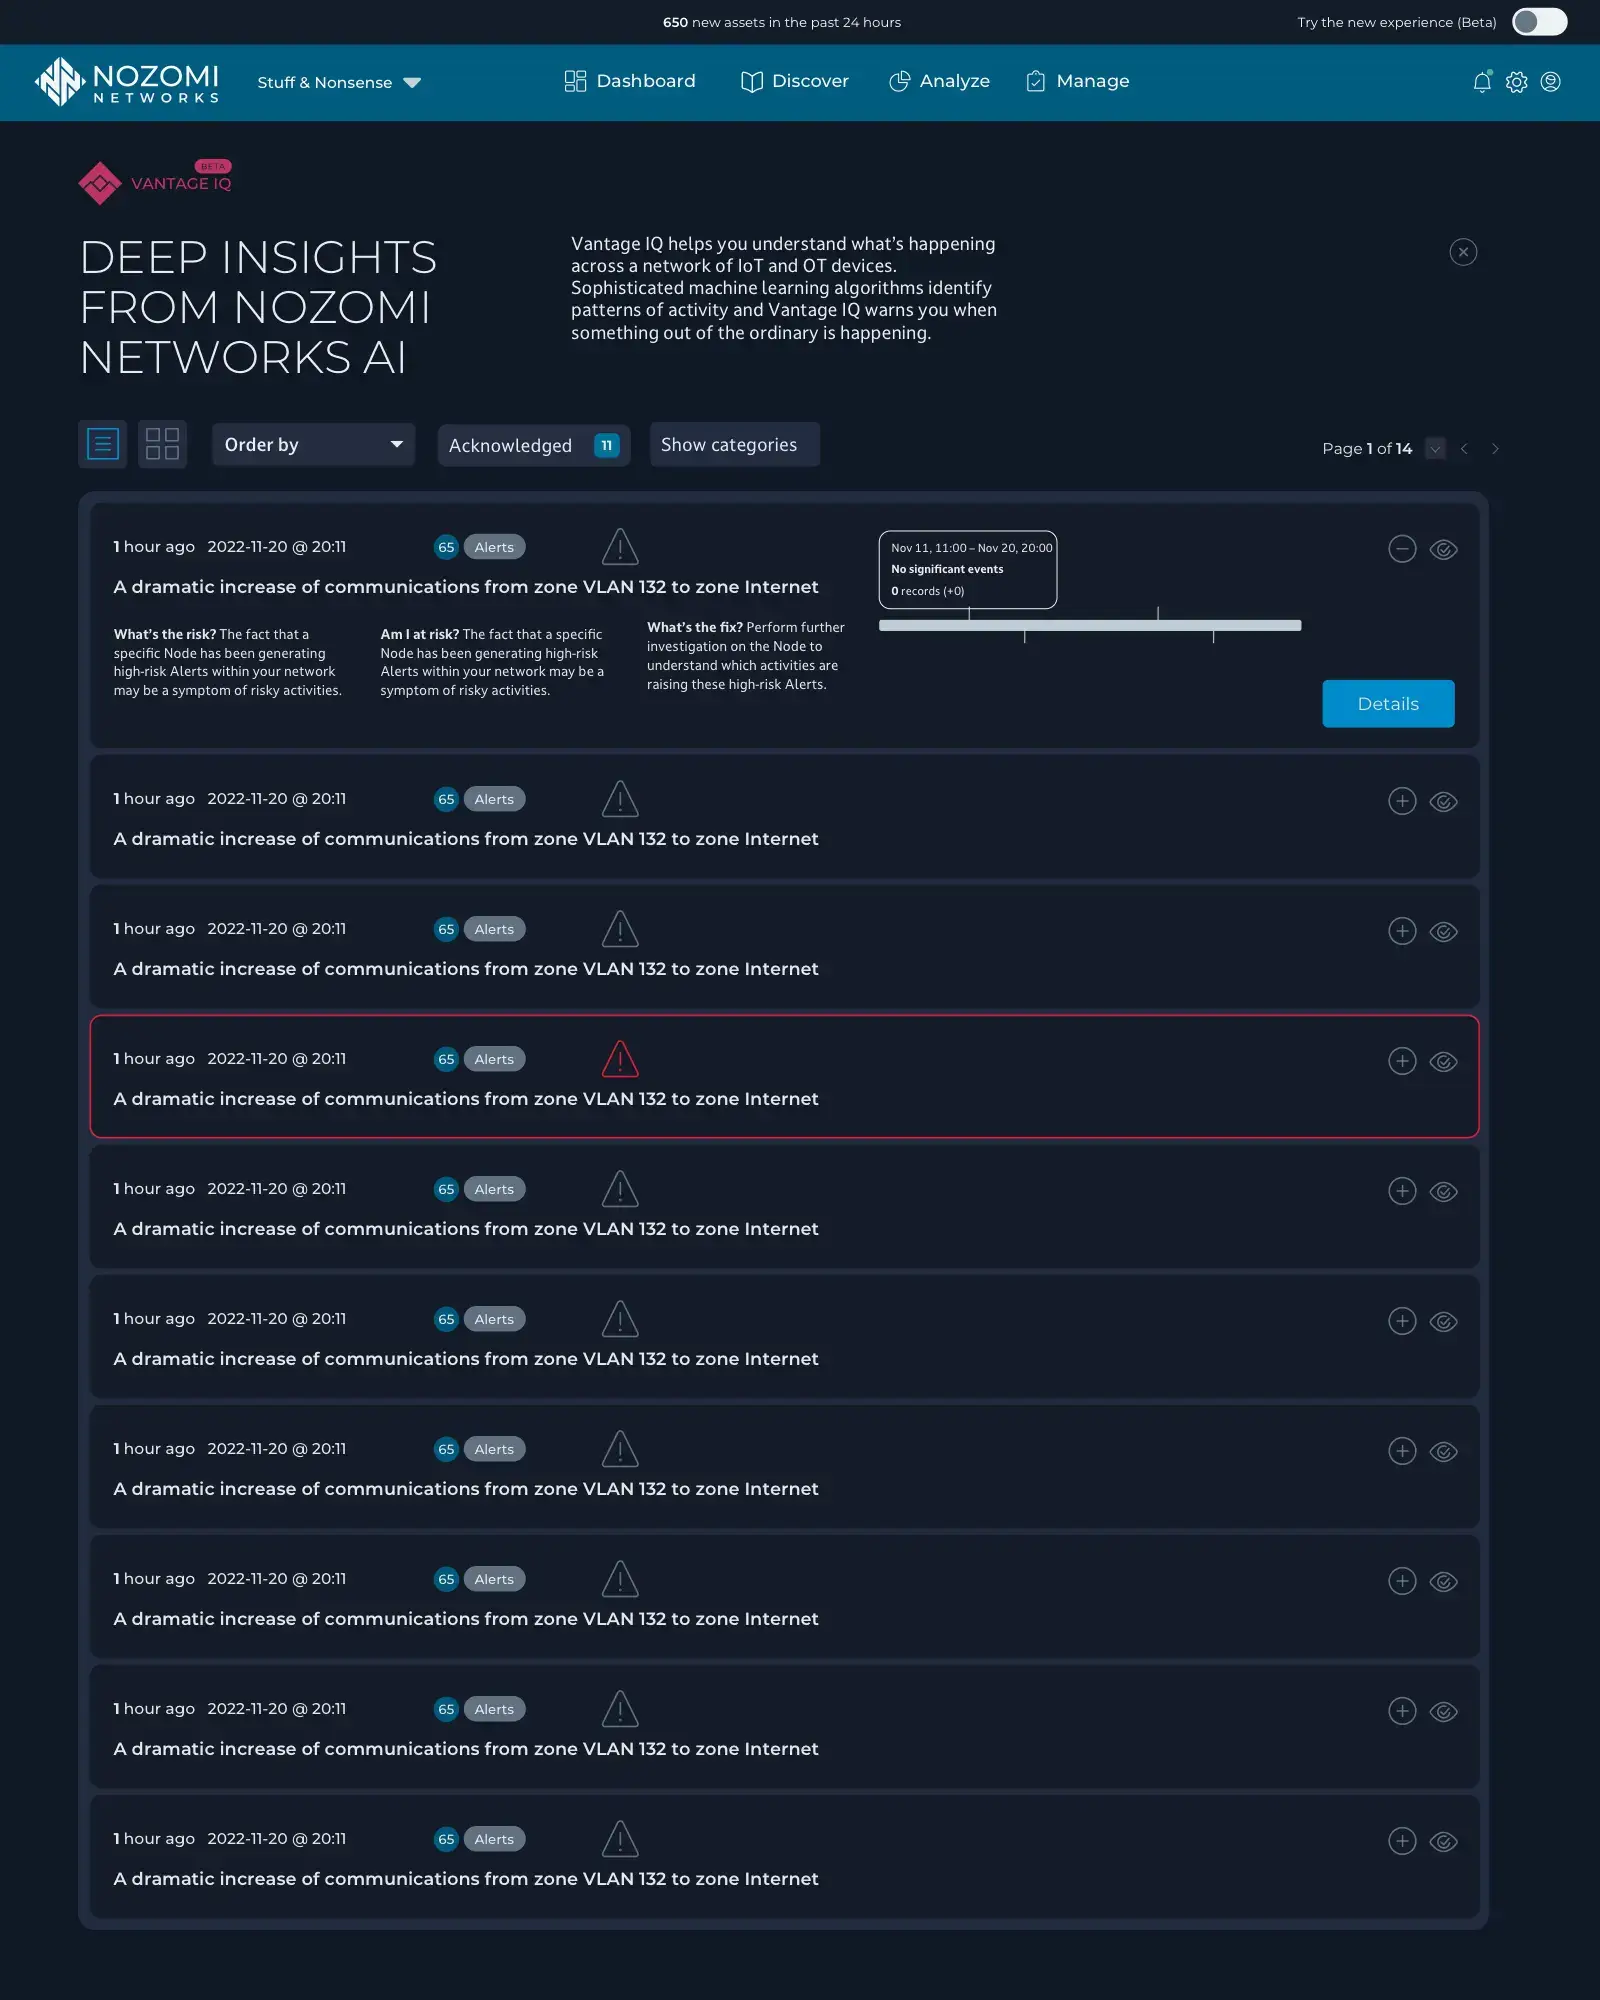Expand the red-highlighted insight card
The width and height of the screenshot is (1600, 2000).
[1402, 1061]
